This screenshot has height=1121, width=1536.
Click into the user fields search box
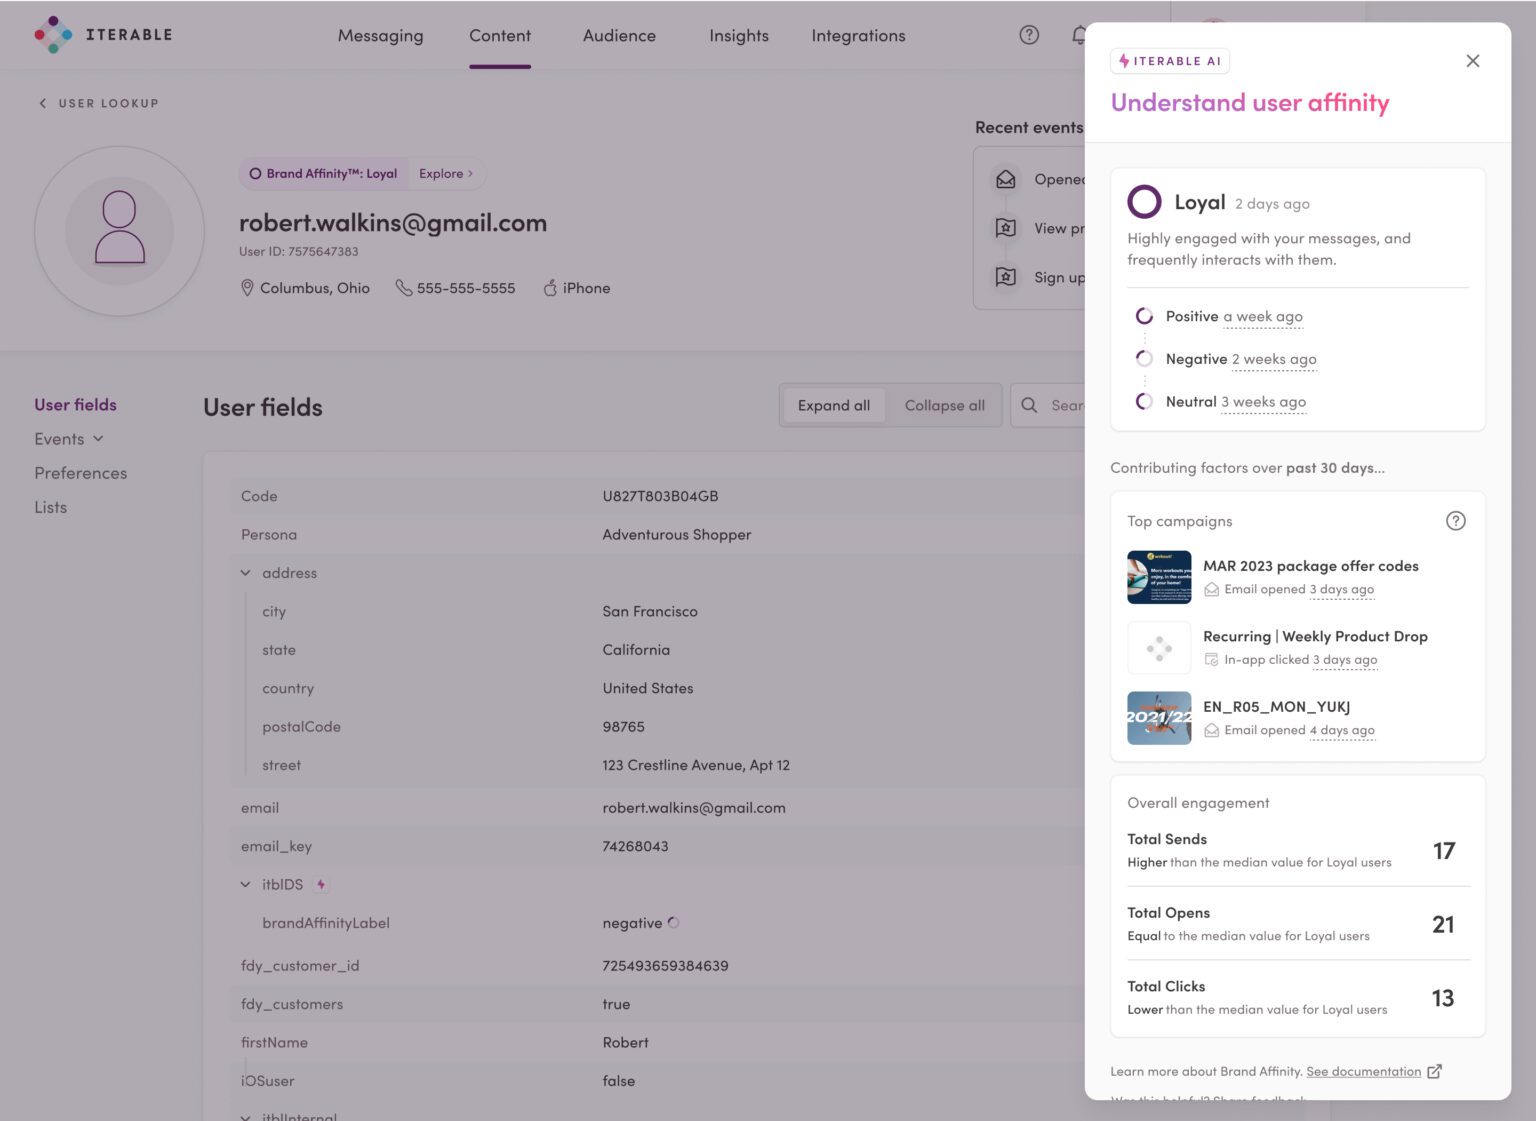click(1048, 405)
